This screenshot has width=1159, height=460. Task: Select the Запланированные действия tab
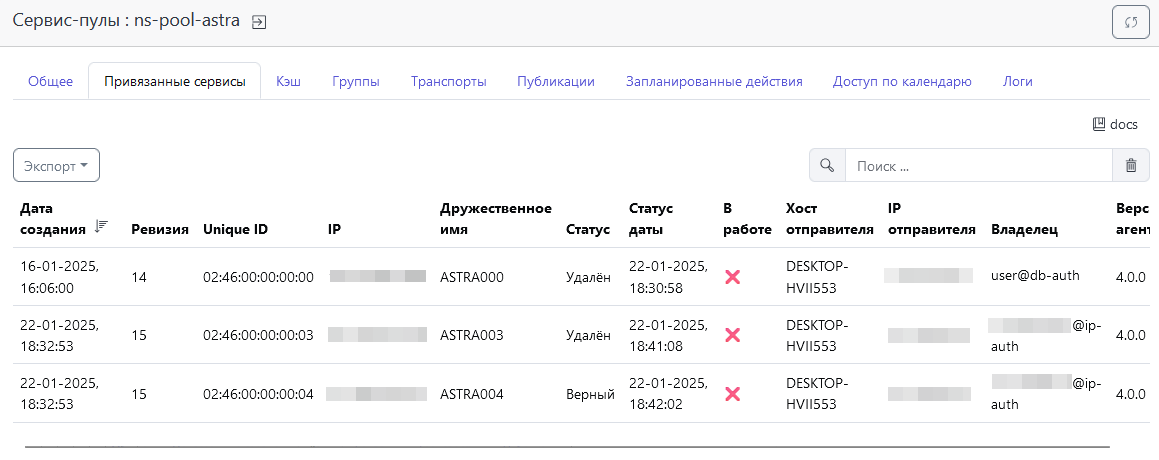714,82
